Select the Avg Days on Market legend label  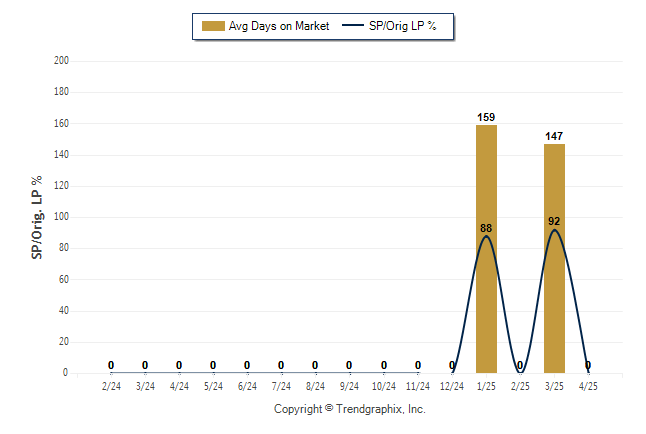[x=279, y=26]
